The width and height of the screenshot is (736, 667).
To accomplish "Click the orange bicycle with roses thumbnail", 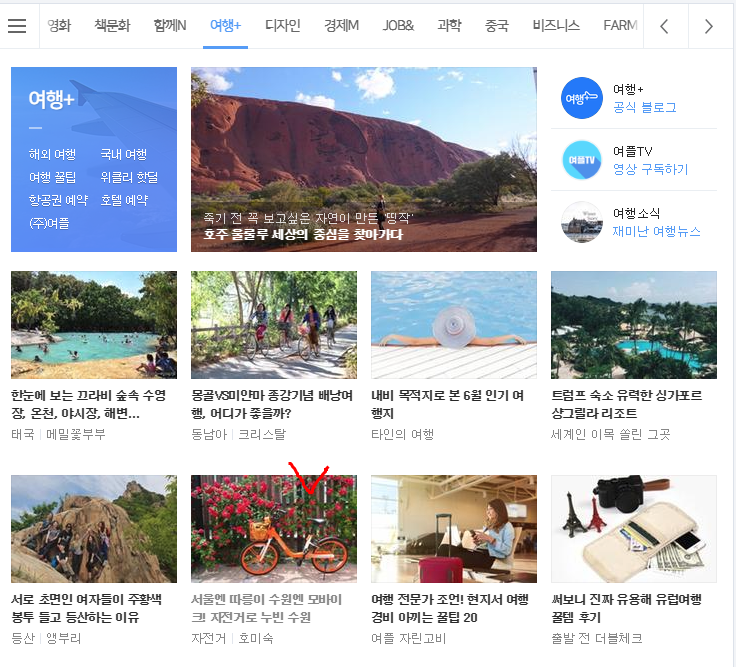I will click(273, 529).
